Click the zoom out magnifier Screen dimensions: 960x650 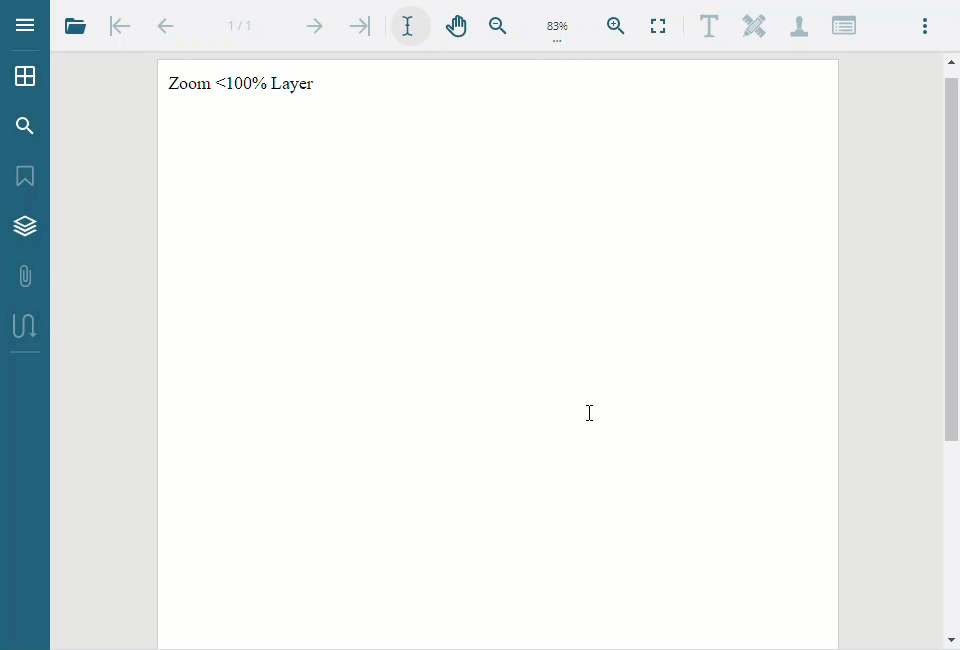(x=498, y=26)
